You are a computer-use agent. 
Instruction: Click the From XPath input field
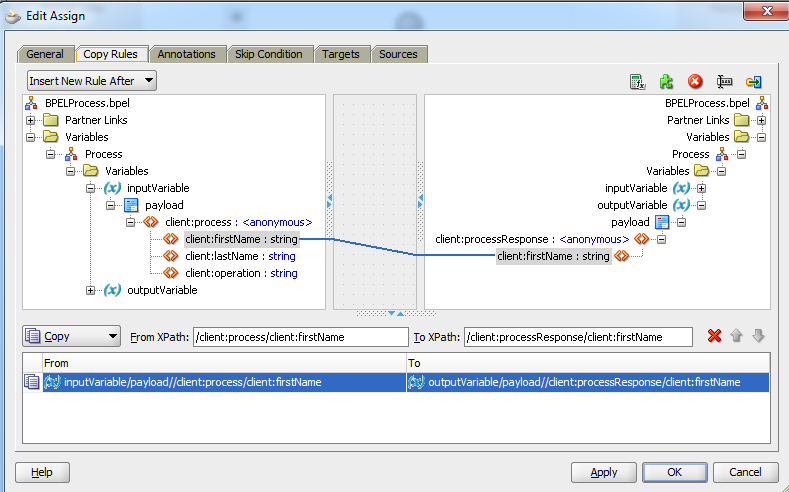coord(300,337)
